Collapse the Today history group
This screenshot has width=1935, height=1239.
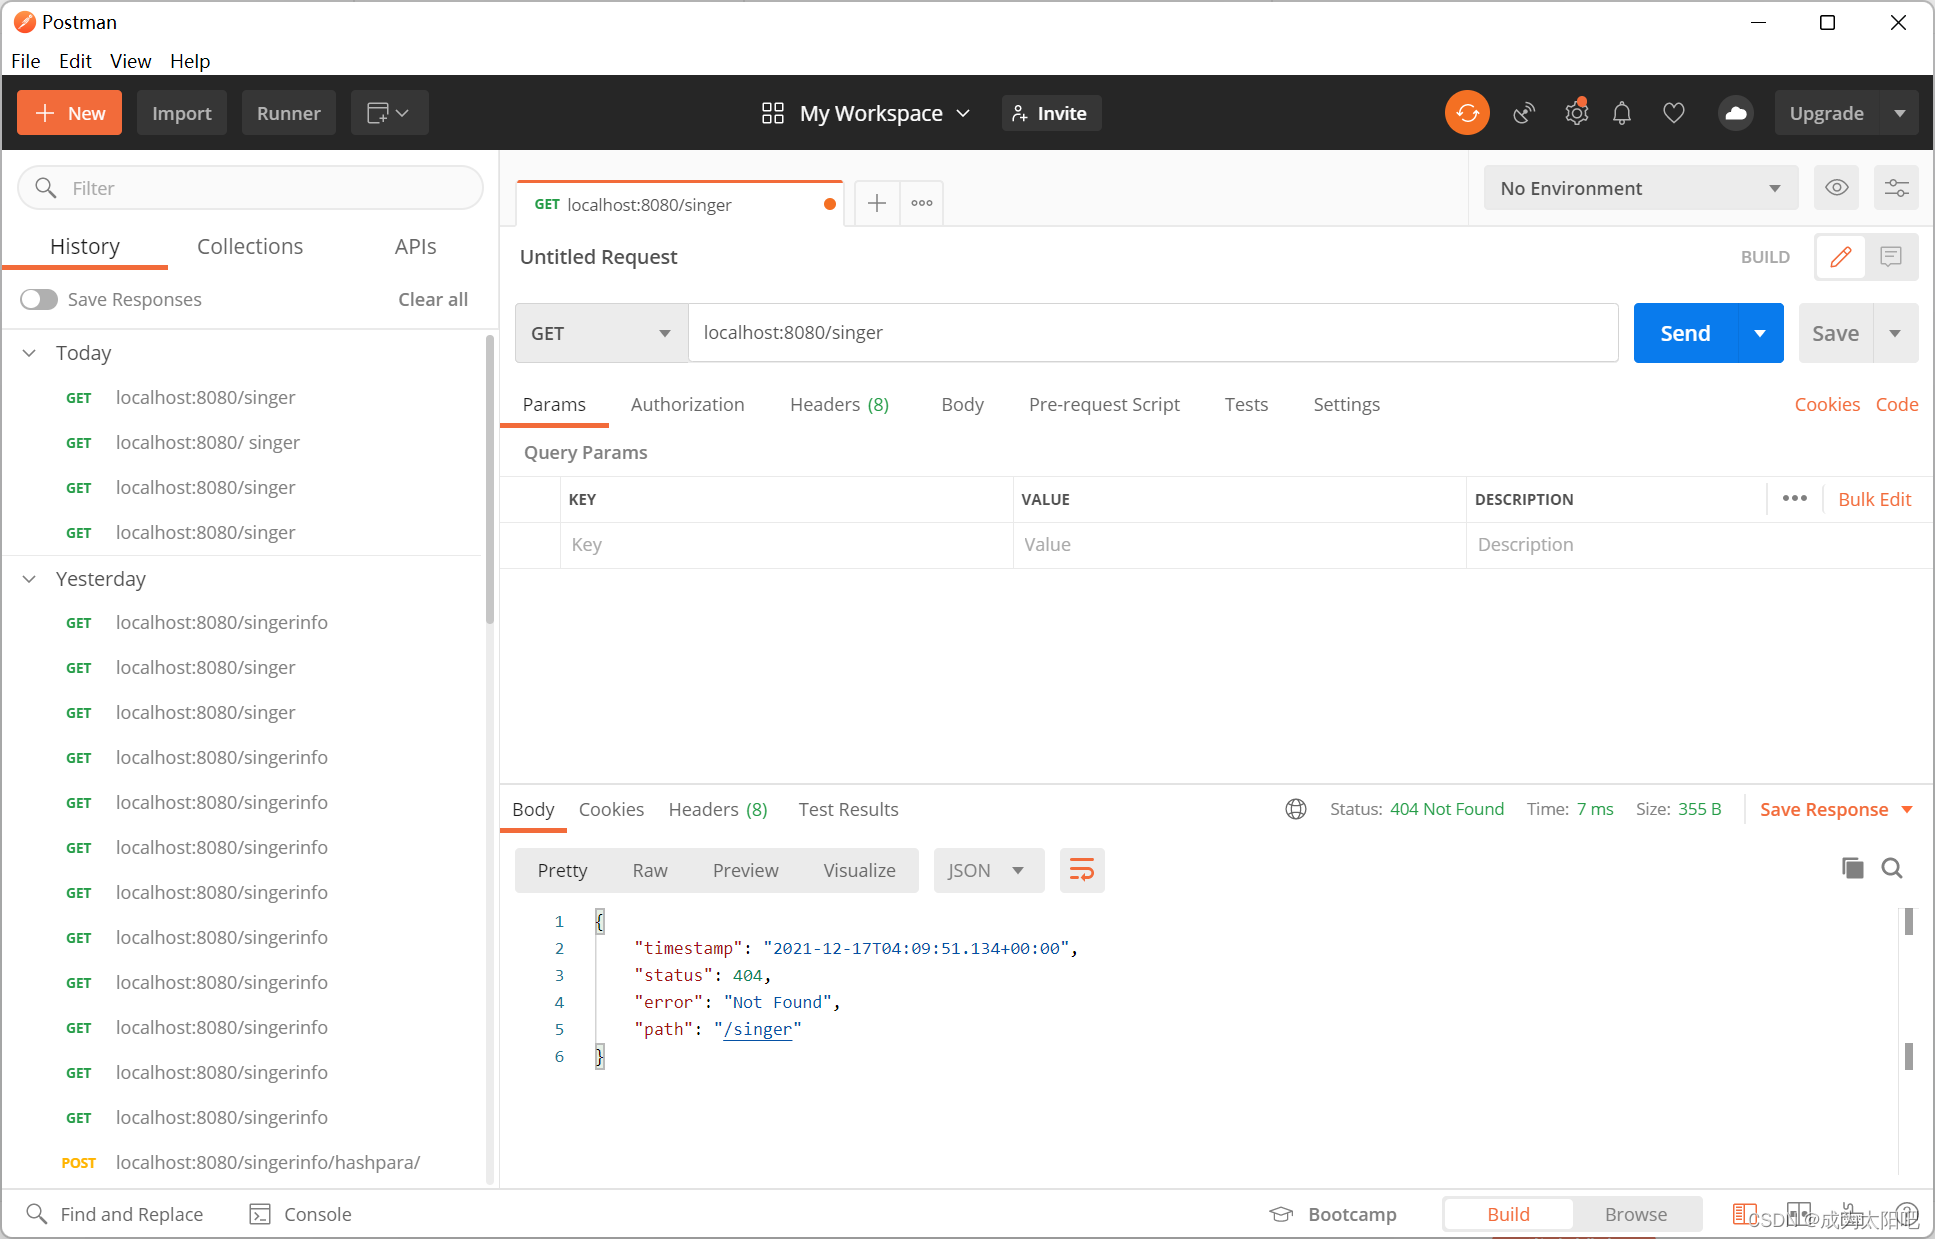point(30,353)
